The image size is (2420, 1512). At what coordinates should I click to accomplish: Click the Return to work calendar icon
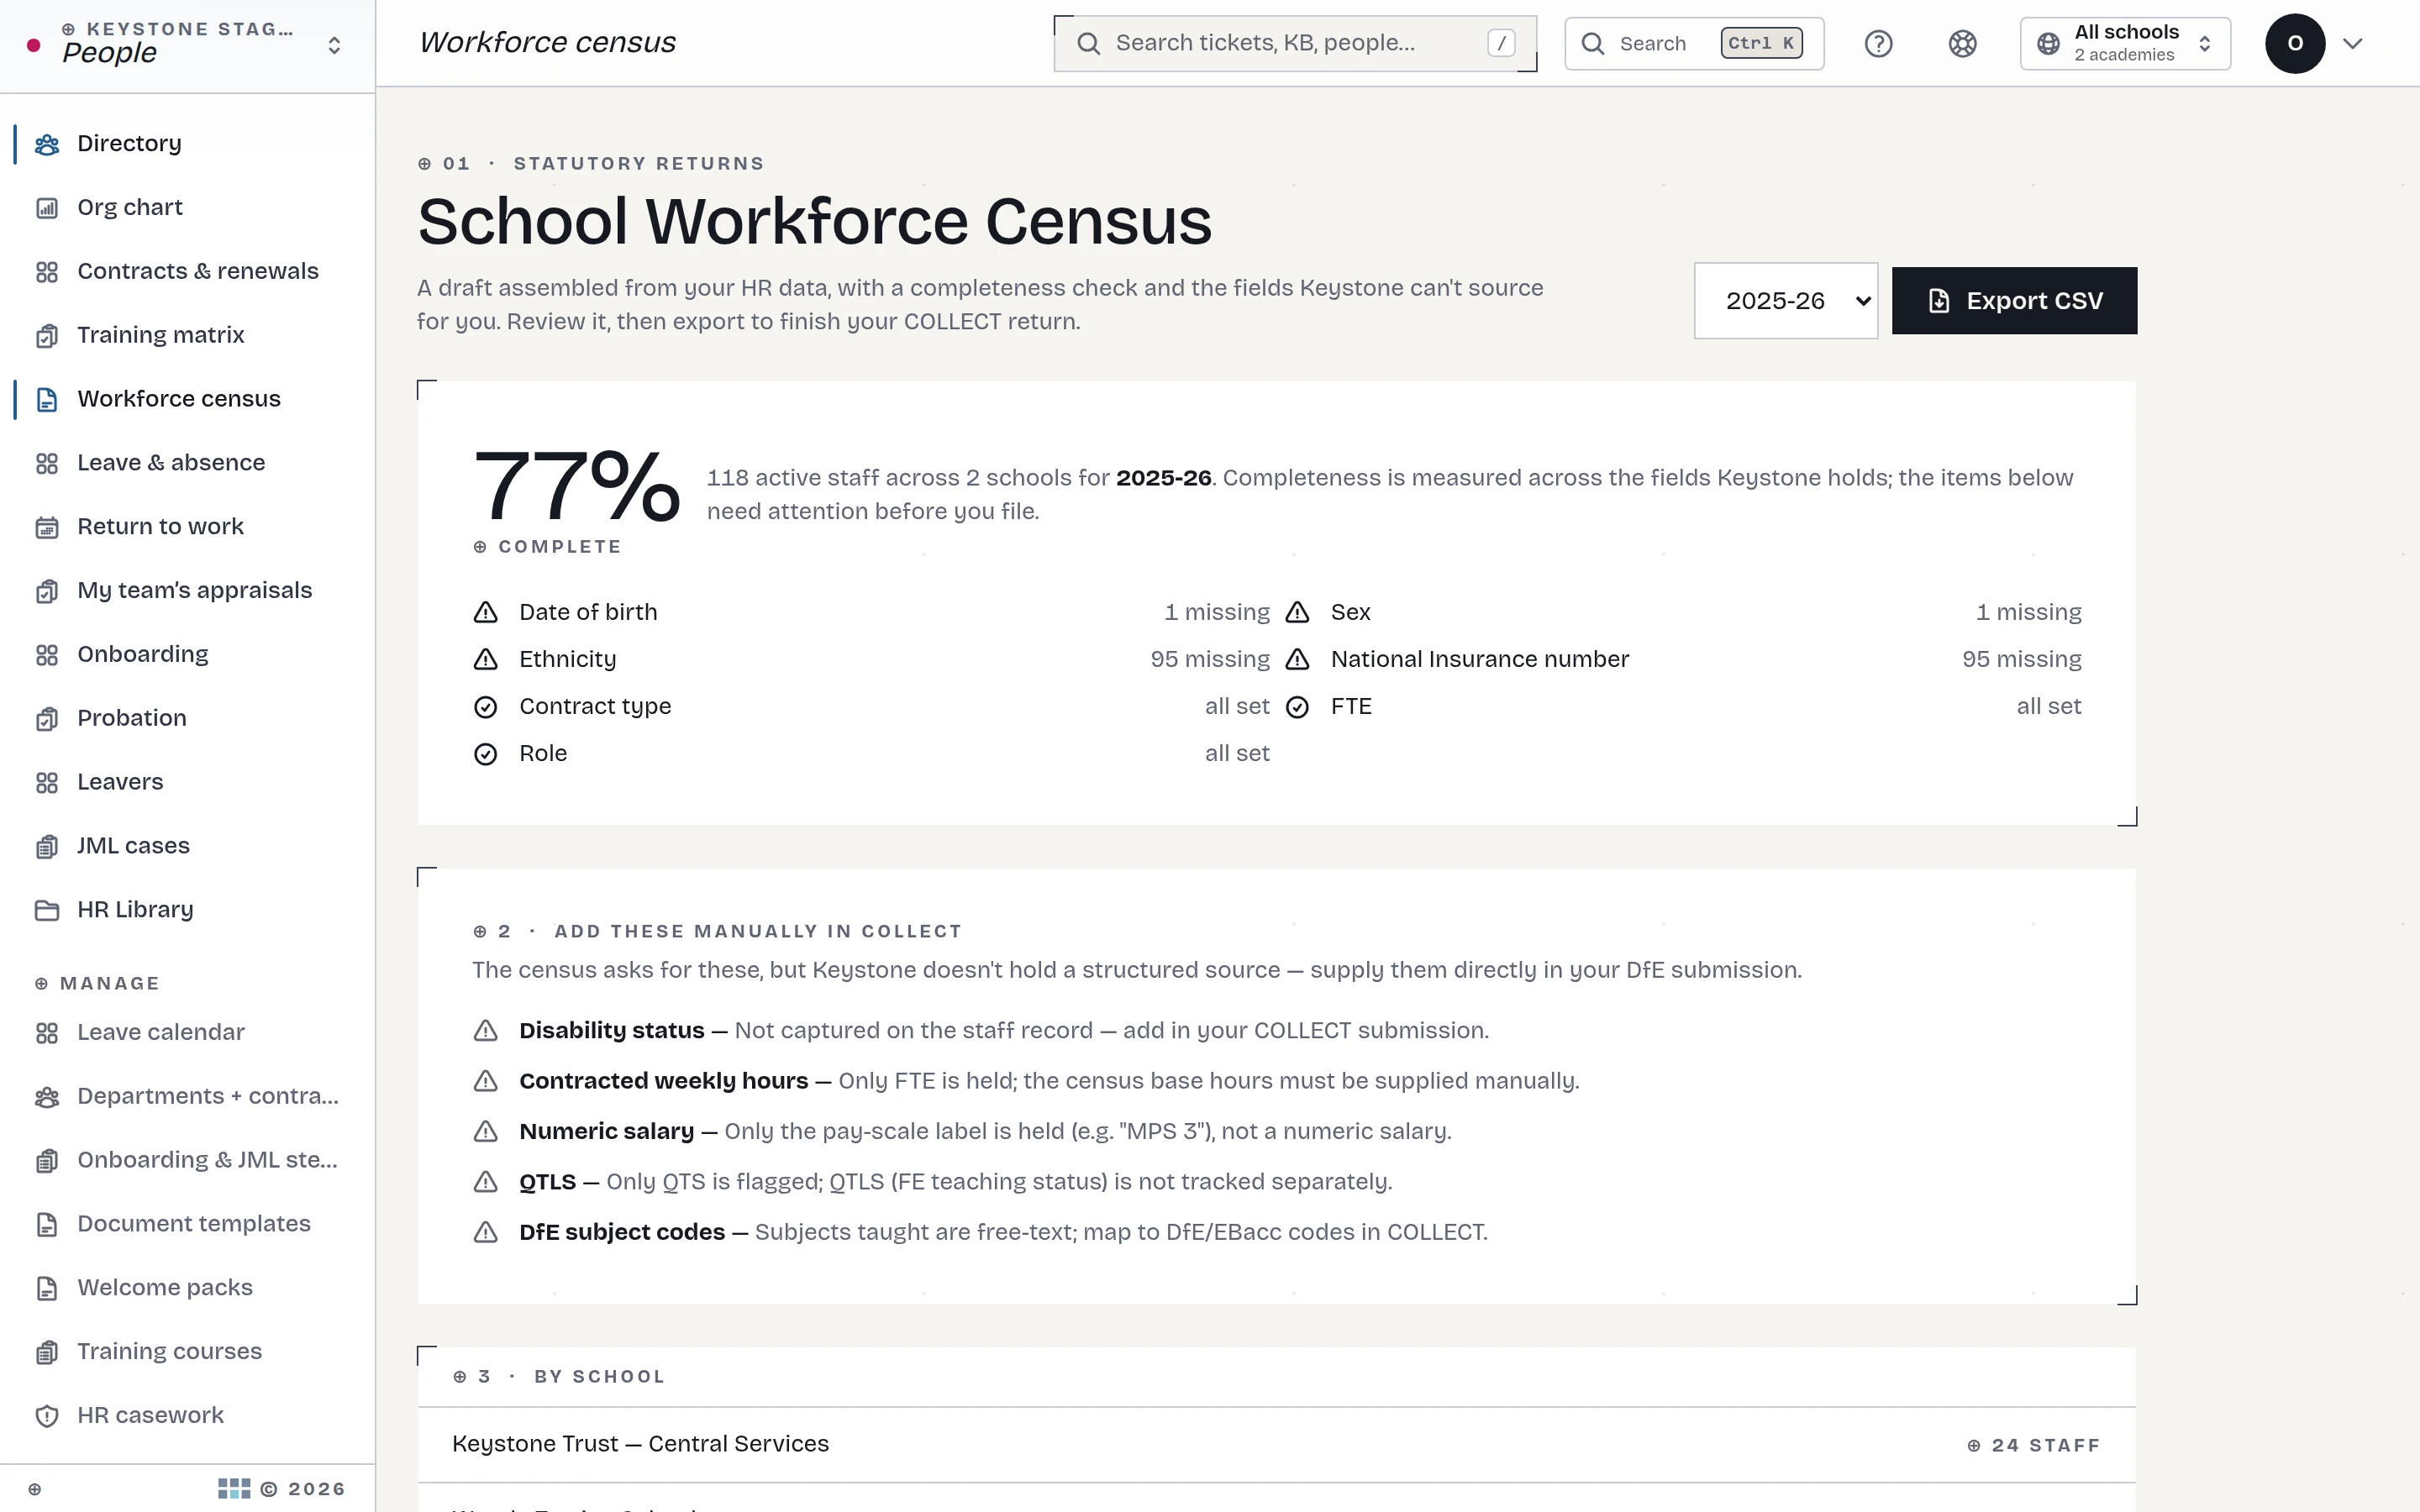tap(47, 527)
